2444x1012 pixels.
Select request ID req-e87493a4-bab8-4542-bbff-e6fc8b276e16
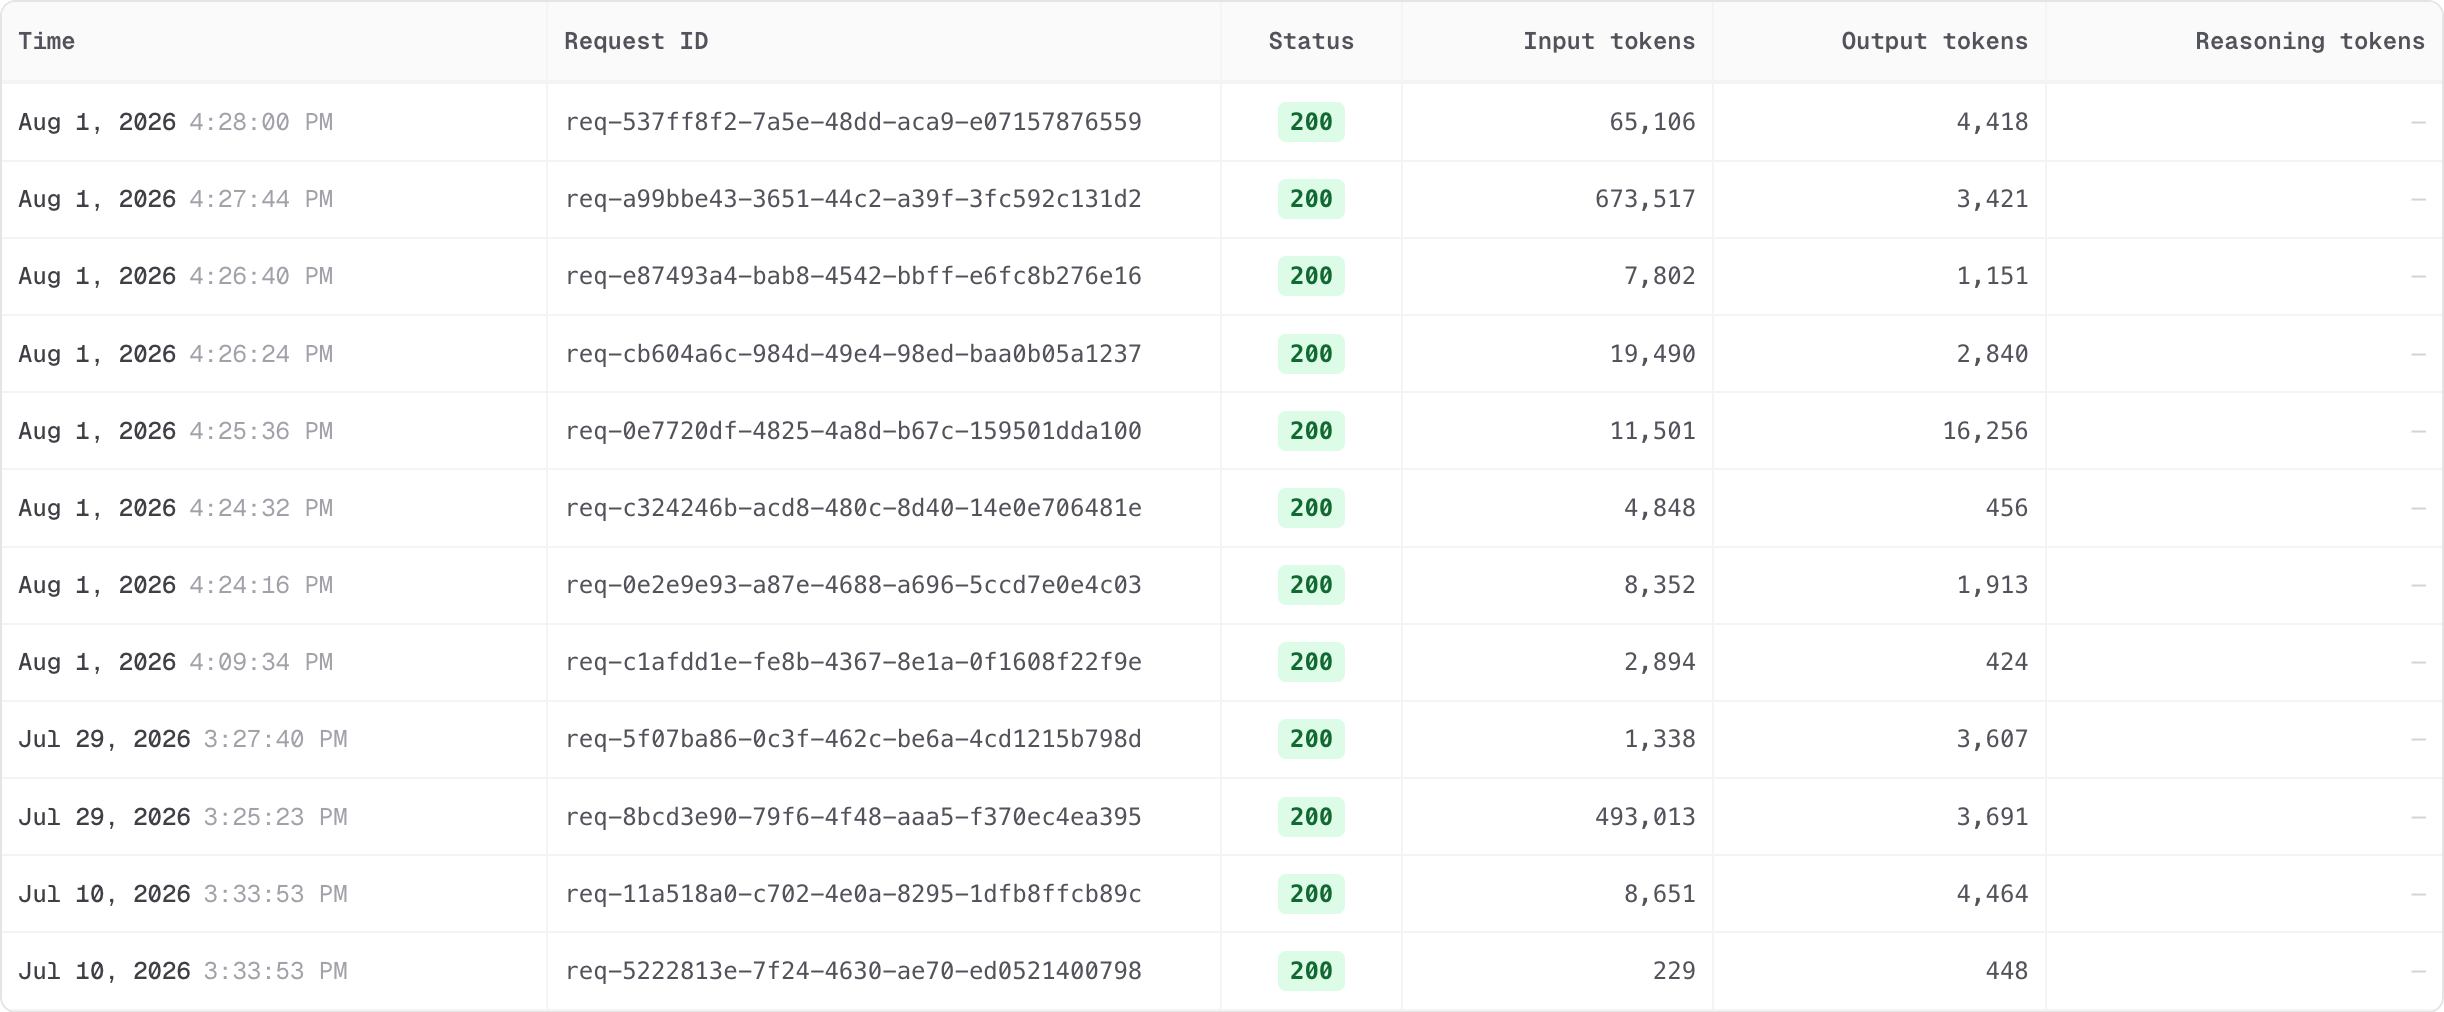853,276
